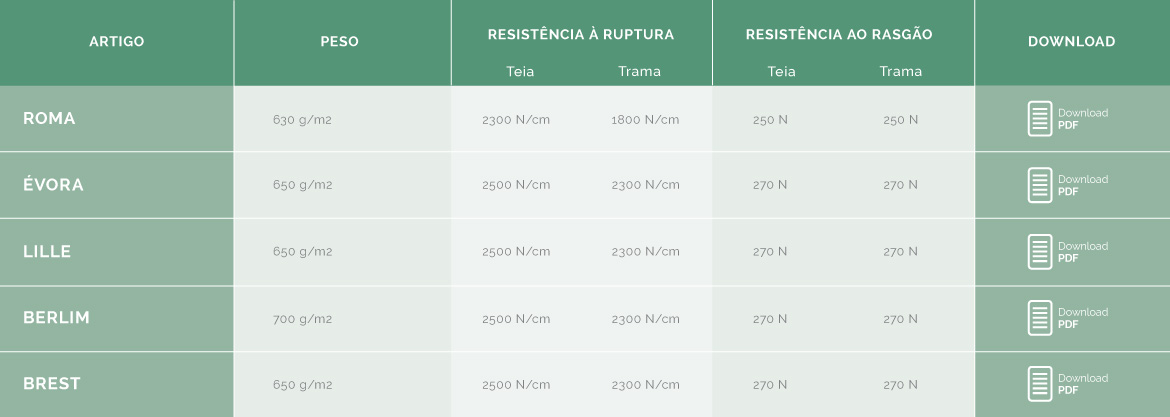Screen dimensions: 1170x417
Task: Select the ROMA article name
Action: (49, 119)
